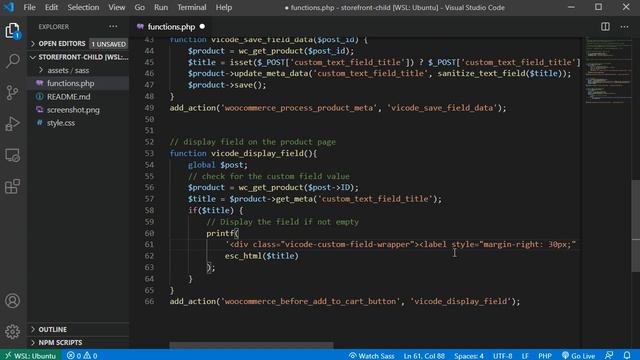Image resolution: width=640 pixels, height=360 pixels.
Task: Open the Terminal menu
Action: tap(192, 7)
